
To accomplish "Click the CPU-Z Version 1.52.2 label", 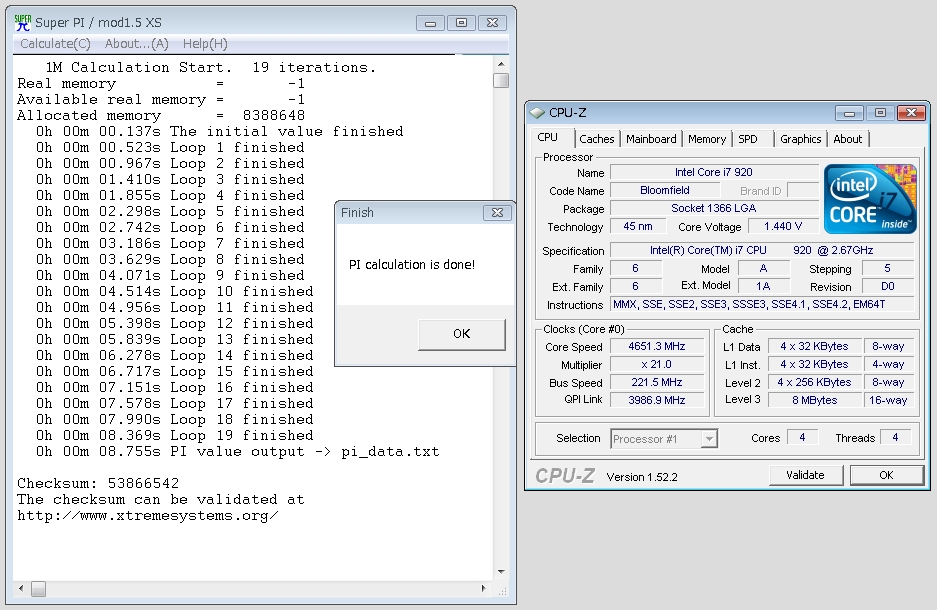I will (642, 477).
